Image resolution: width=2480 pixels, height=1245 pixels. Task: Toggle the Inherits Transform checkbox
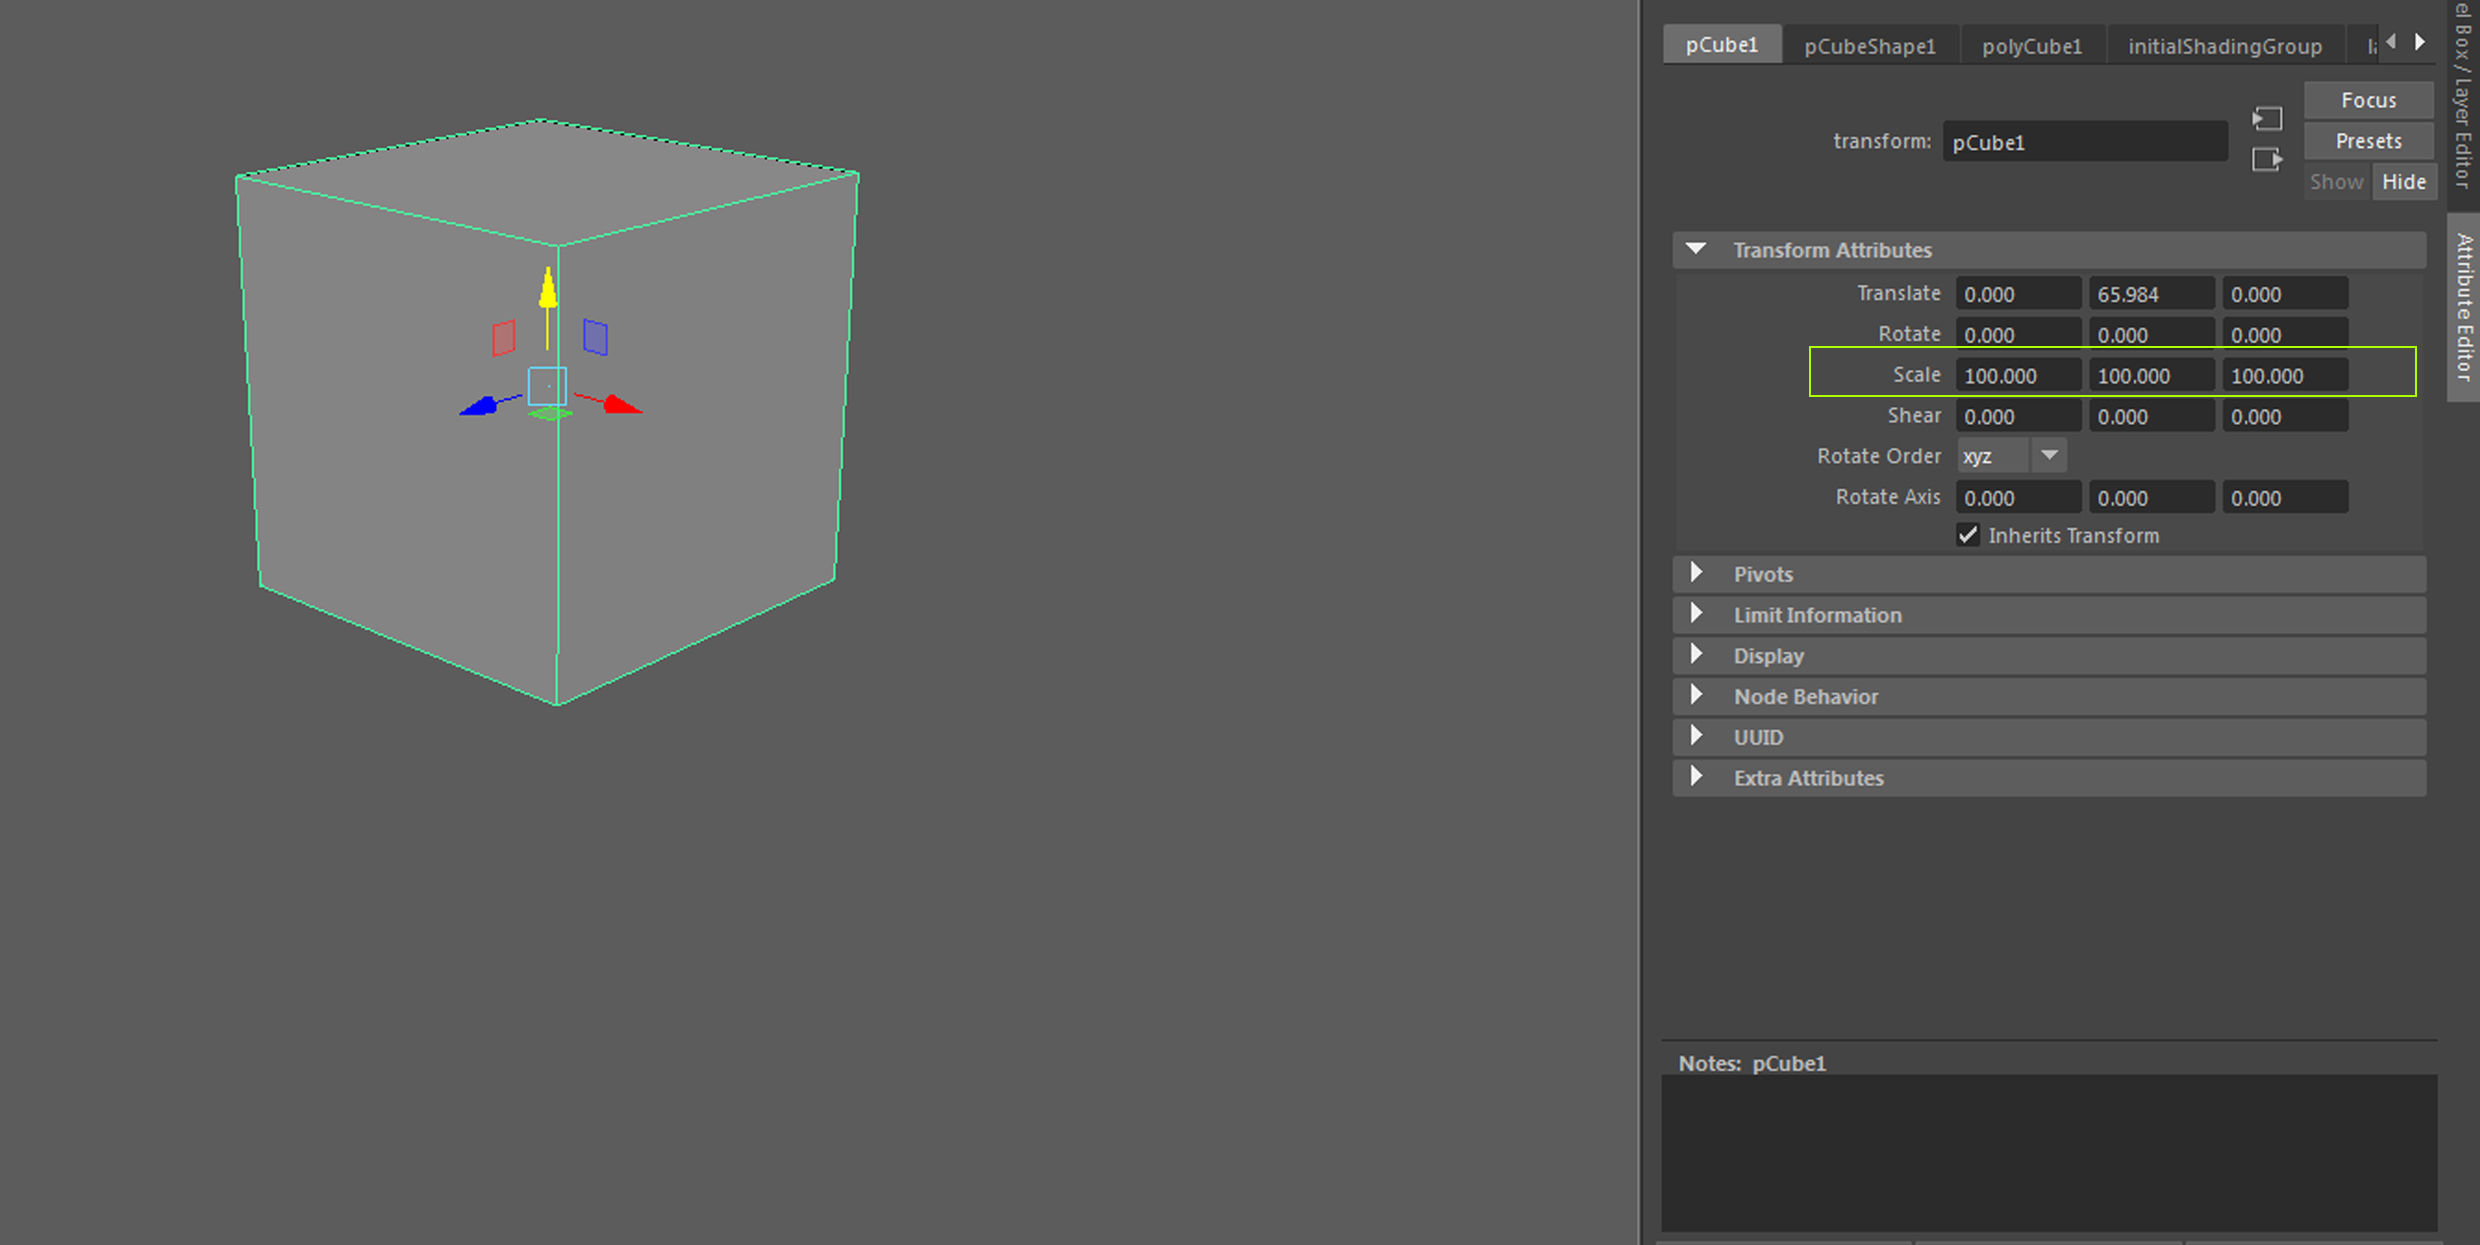tap(1968, 535)
